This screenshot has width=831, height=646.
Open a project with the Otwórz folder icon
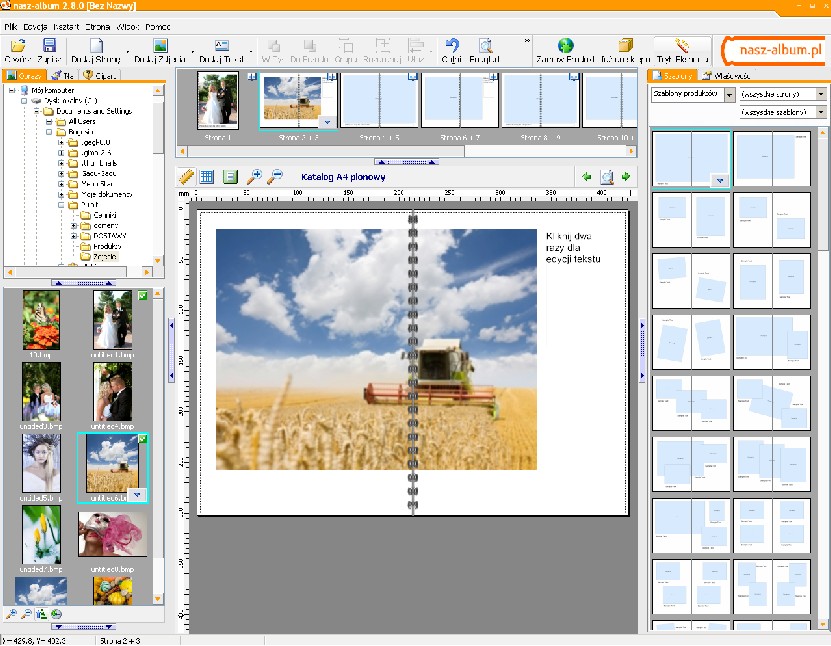[x=18, y=50]
